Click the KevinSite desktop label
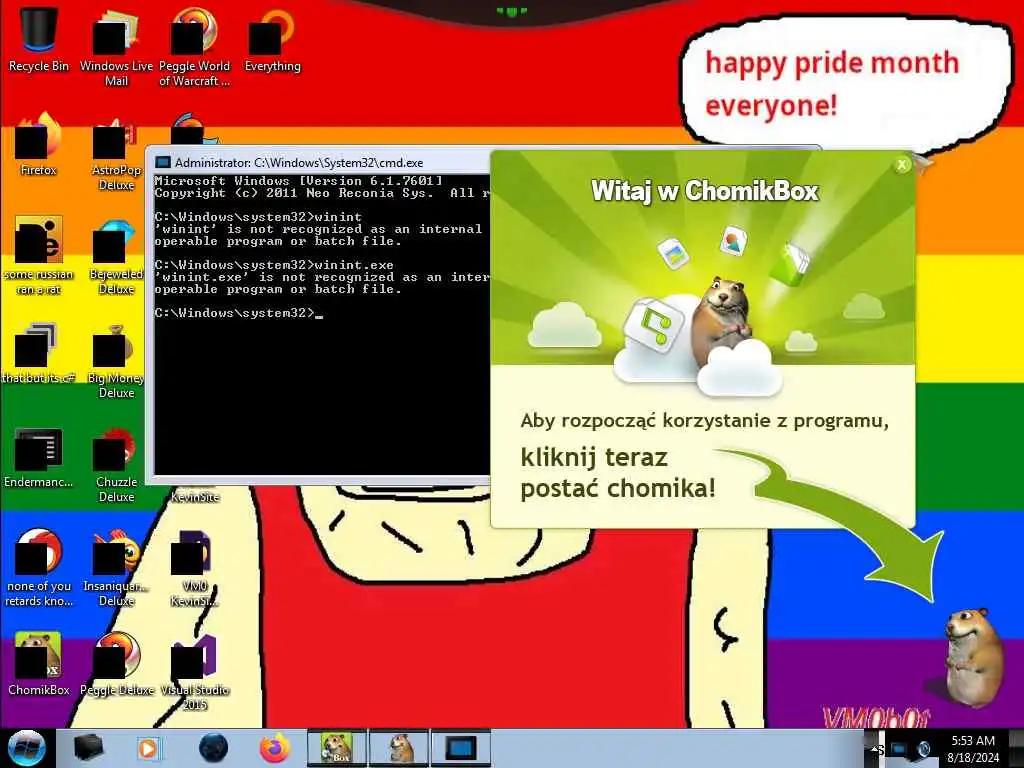 [195, 497]
